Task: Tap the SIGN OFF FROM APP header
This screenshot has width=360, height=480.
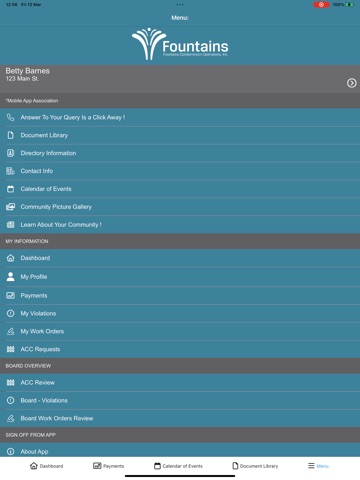Action: click(180, 435)
